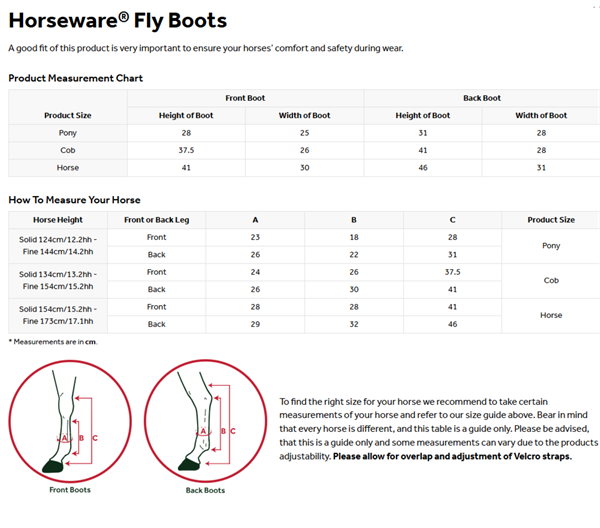Viewport: 600px width, 528px height.
Task: Click the Measurements are in cm footnote
Action: click(x=55, y=342)
